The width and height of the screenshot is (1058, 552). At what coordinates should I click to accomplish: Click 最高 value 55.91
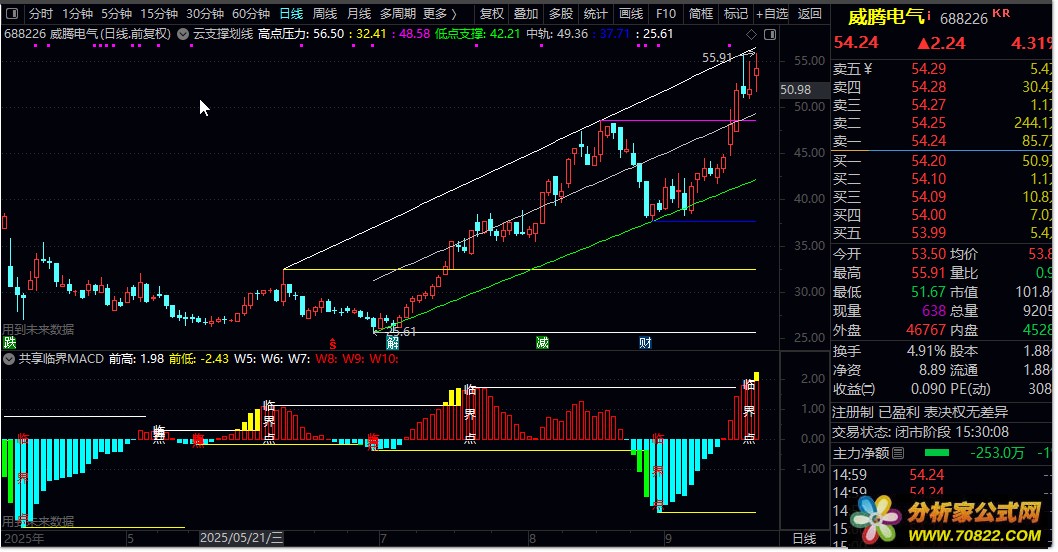click(928, 273)
